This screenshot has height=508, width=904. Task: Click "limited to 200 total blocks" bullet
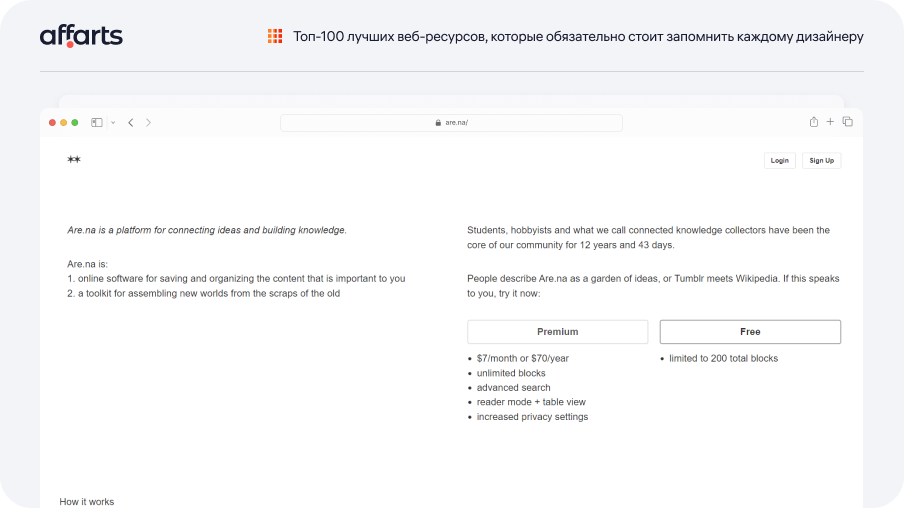click(723, 358)
